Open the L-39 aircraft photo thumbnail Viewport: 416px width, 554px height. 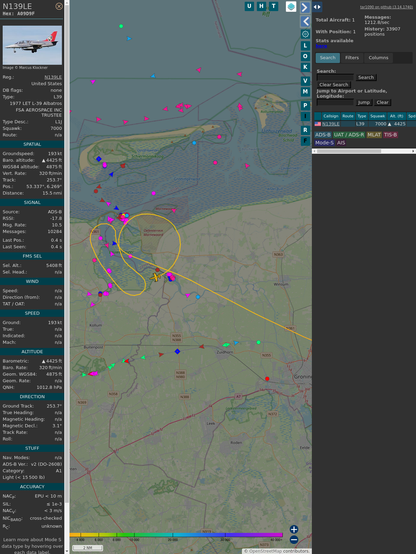click(32, 45)
